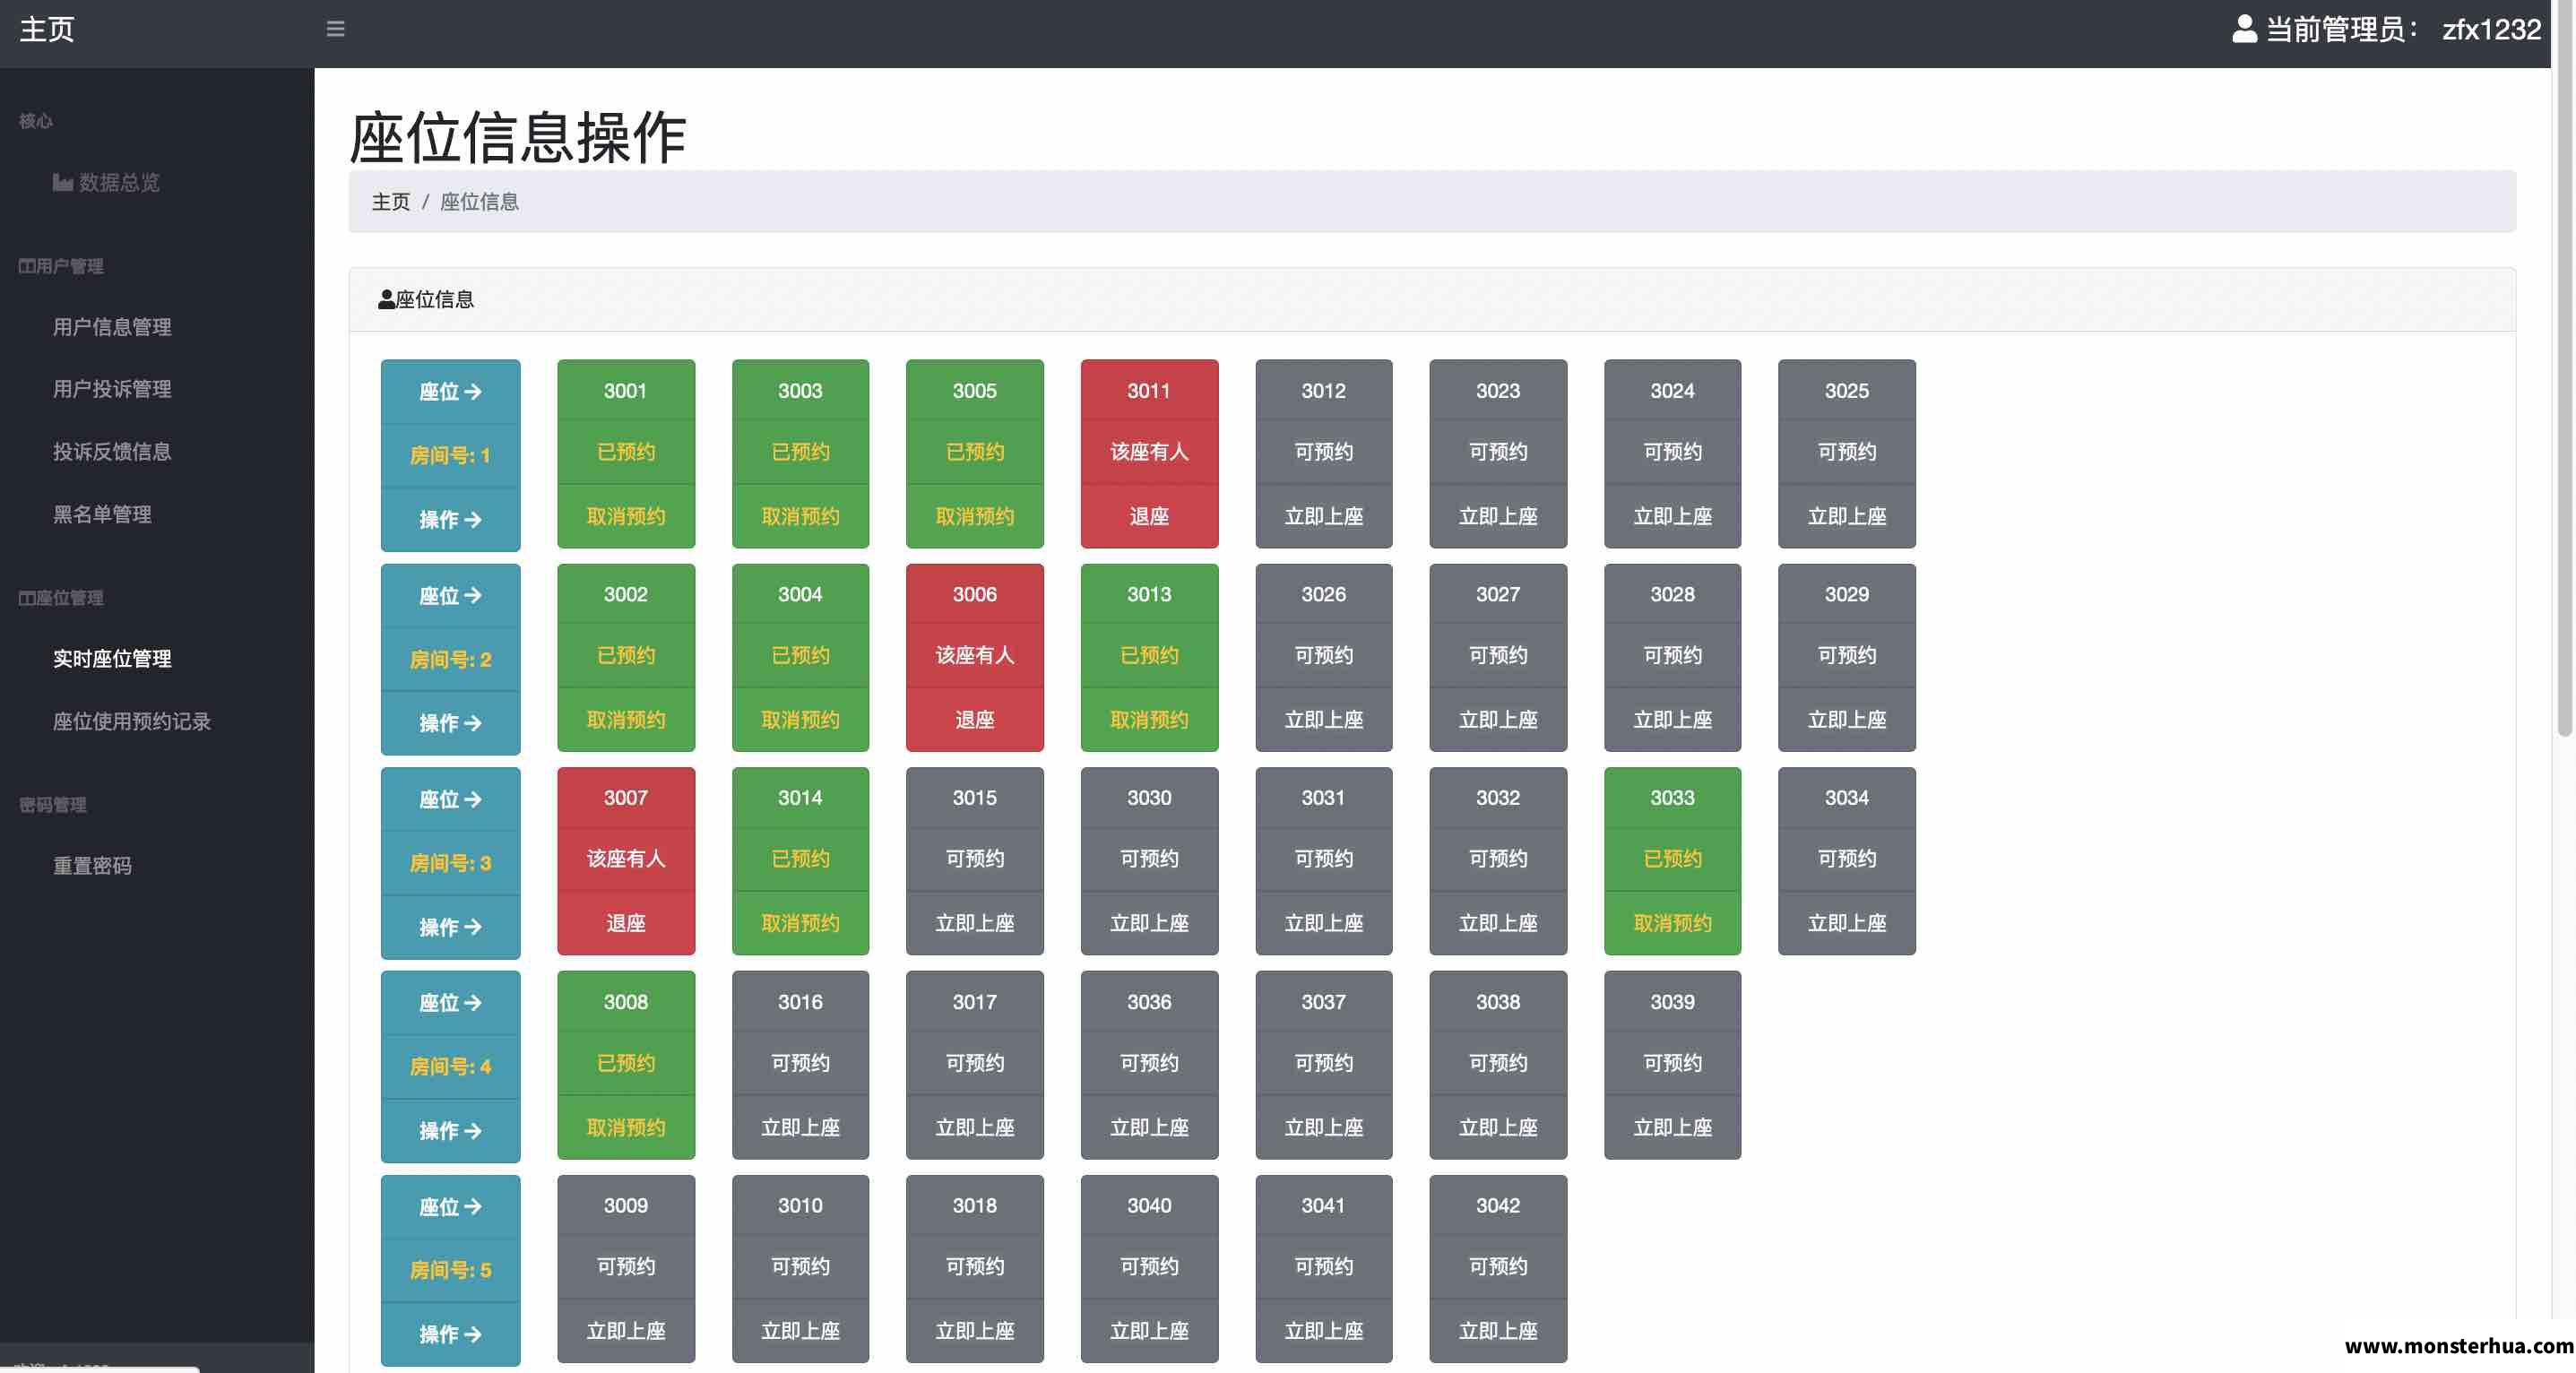Viewport: 2576px width, 1373px height.
Task: Click 立即上座 for seat 3029
Action: (x=1847, y=720)
